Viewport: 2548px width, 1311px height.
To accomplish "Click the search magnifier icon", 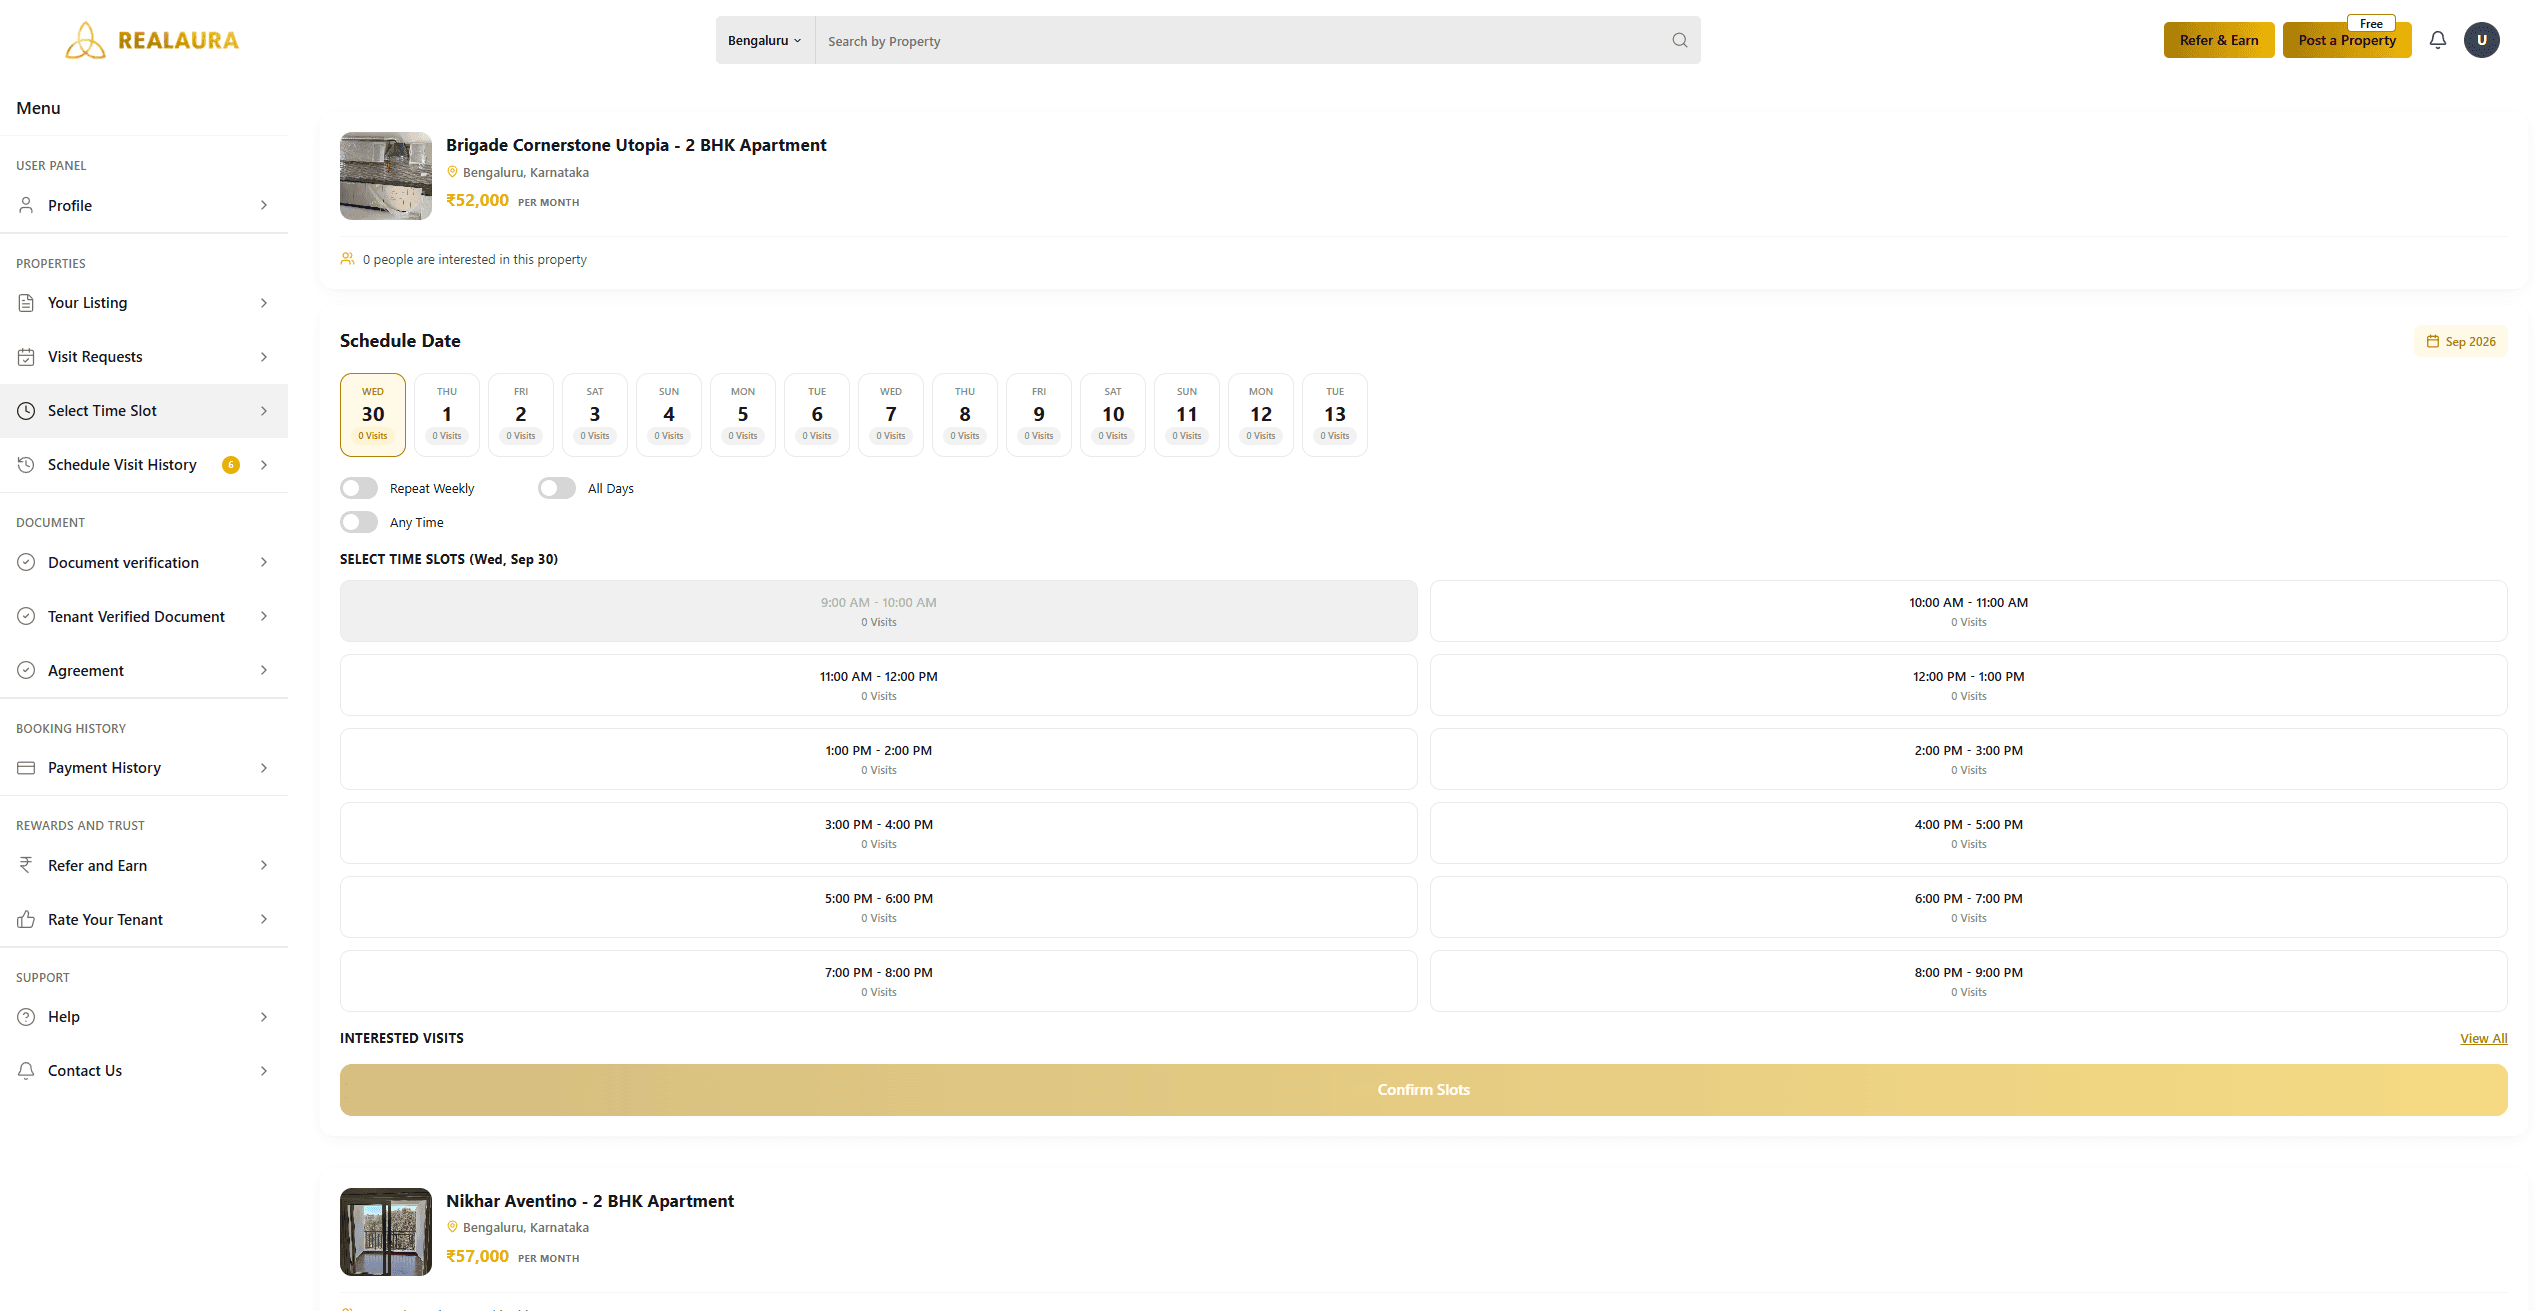I will (1679, 40).
